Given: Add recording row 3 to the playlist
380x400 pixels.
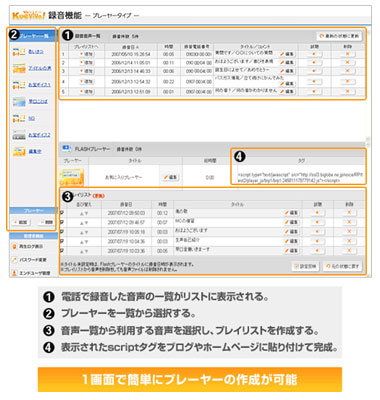Looking at the screenshot, I should point(87,71).
